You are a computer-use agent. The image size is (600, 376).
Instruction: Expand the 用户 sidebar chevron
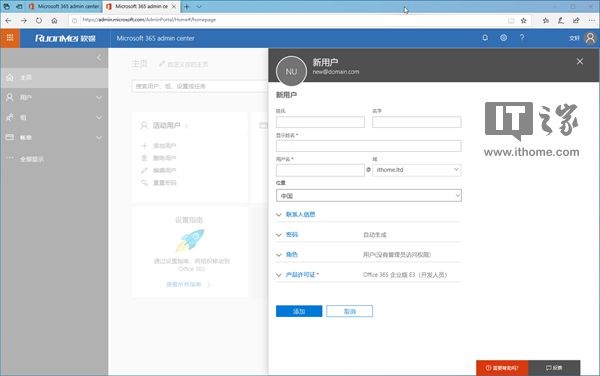[99, 98]
